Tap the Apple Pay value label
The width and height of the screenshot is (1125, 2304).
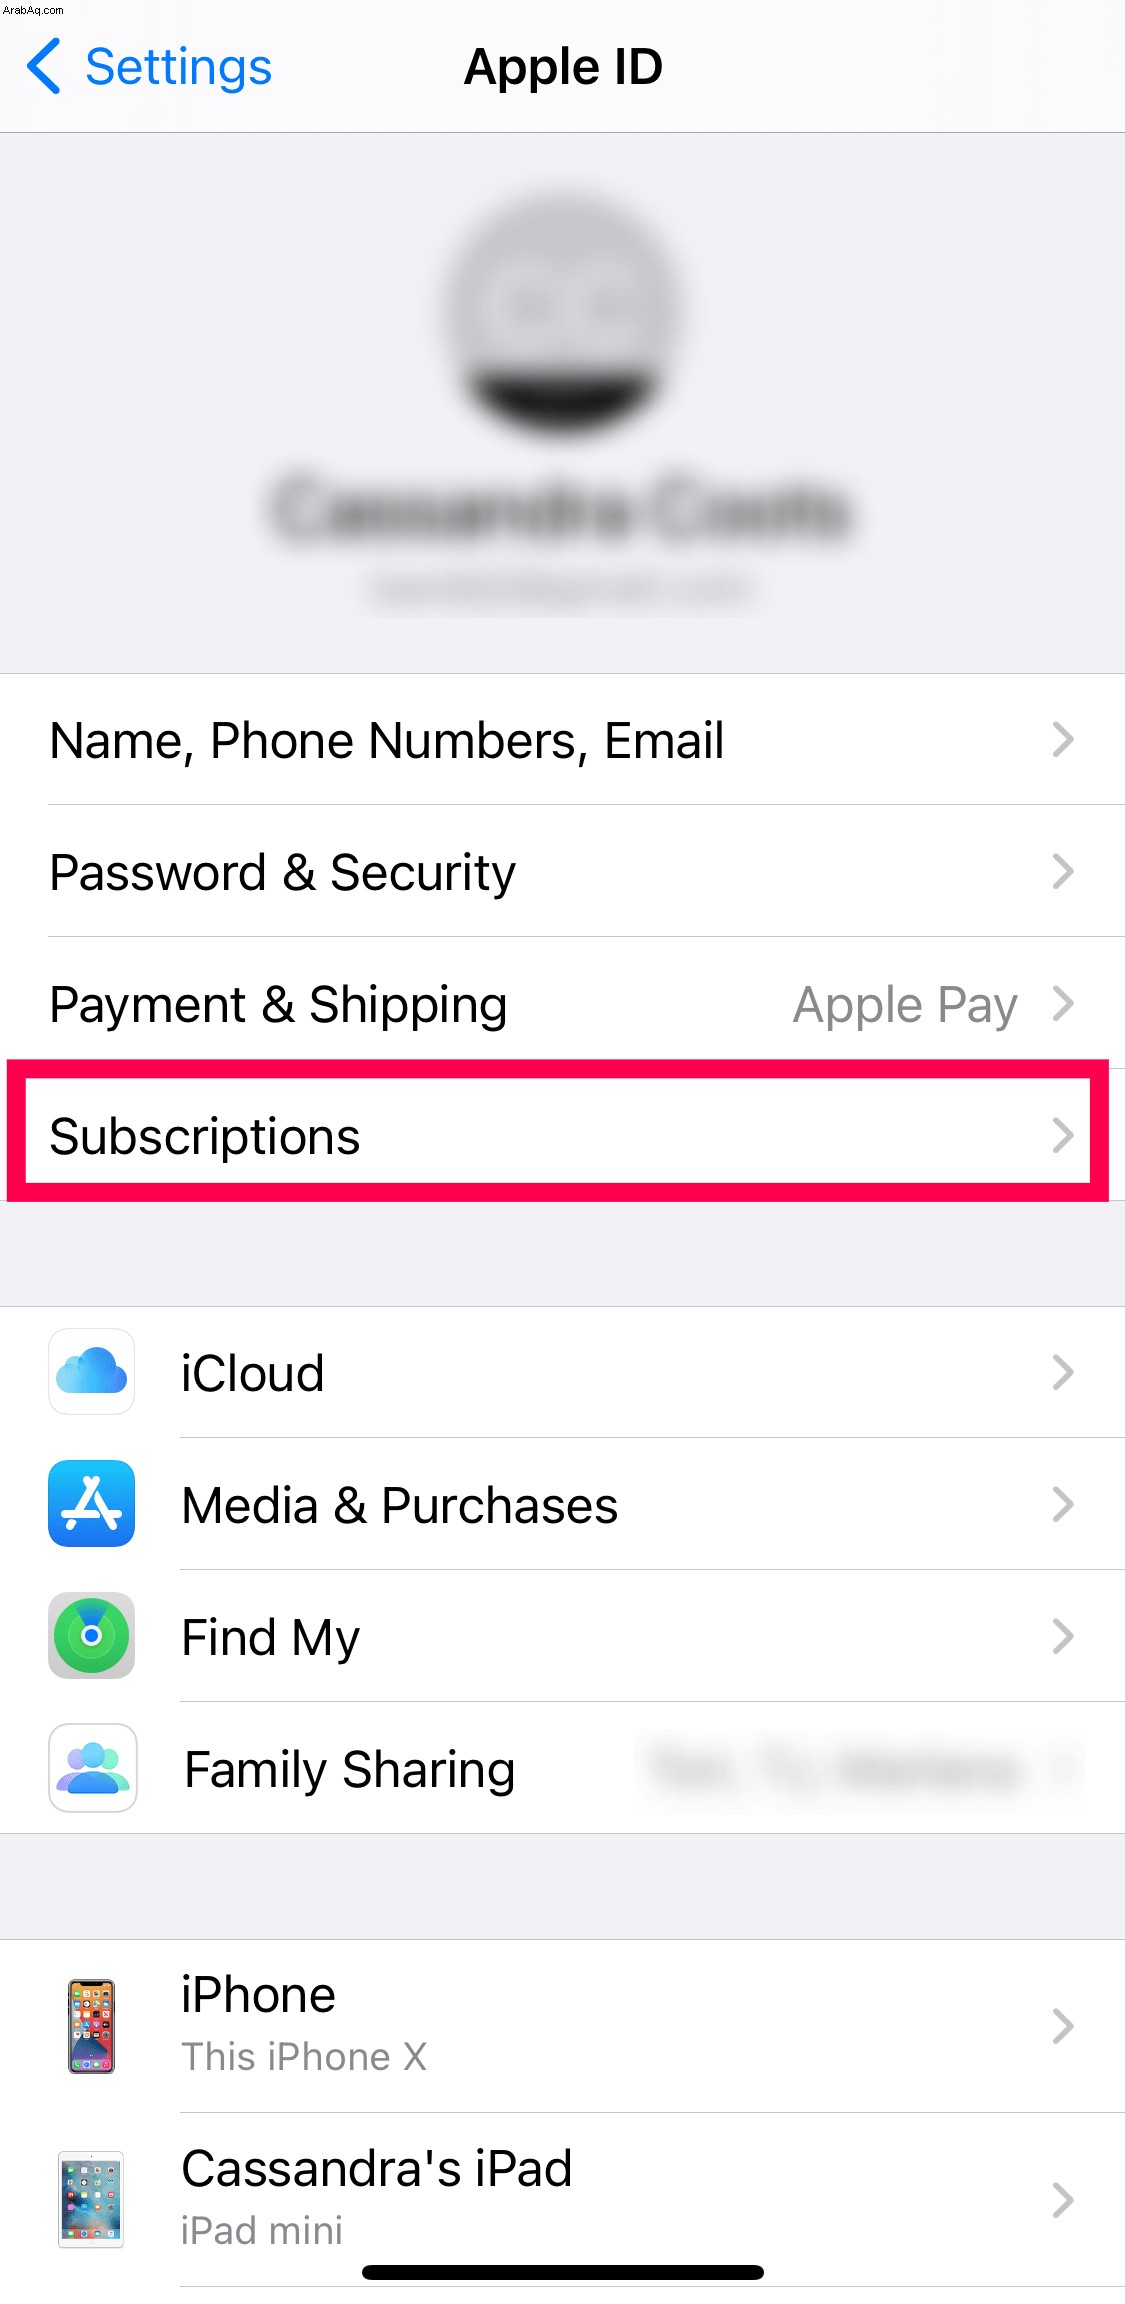click(x=905, y=1005)
